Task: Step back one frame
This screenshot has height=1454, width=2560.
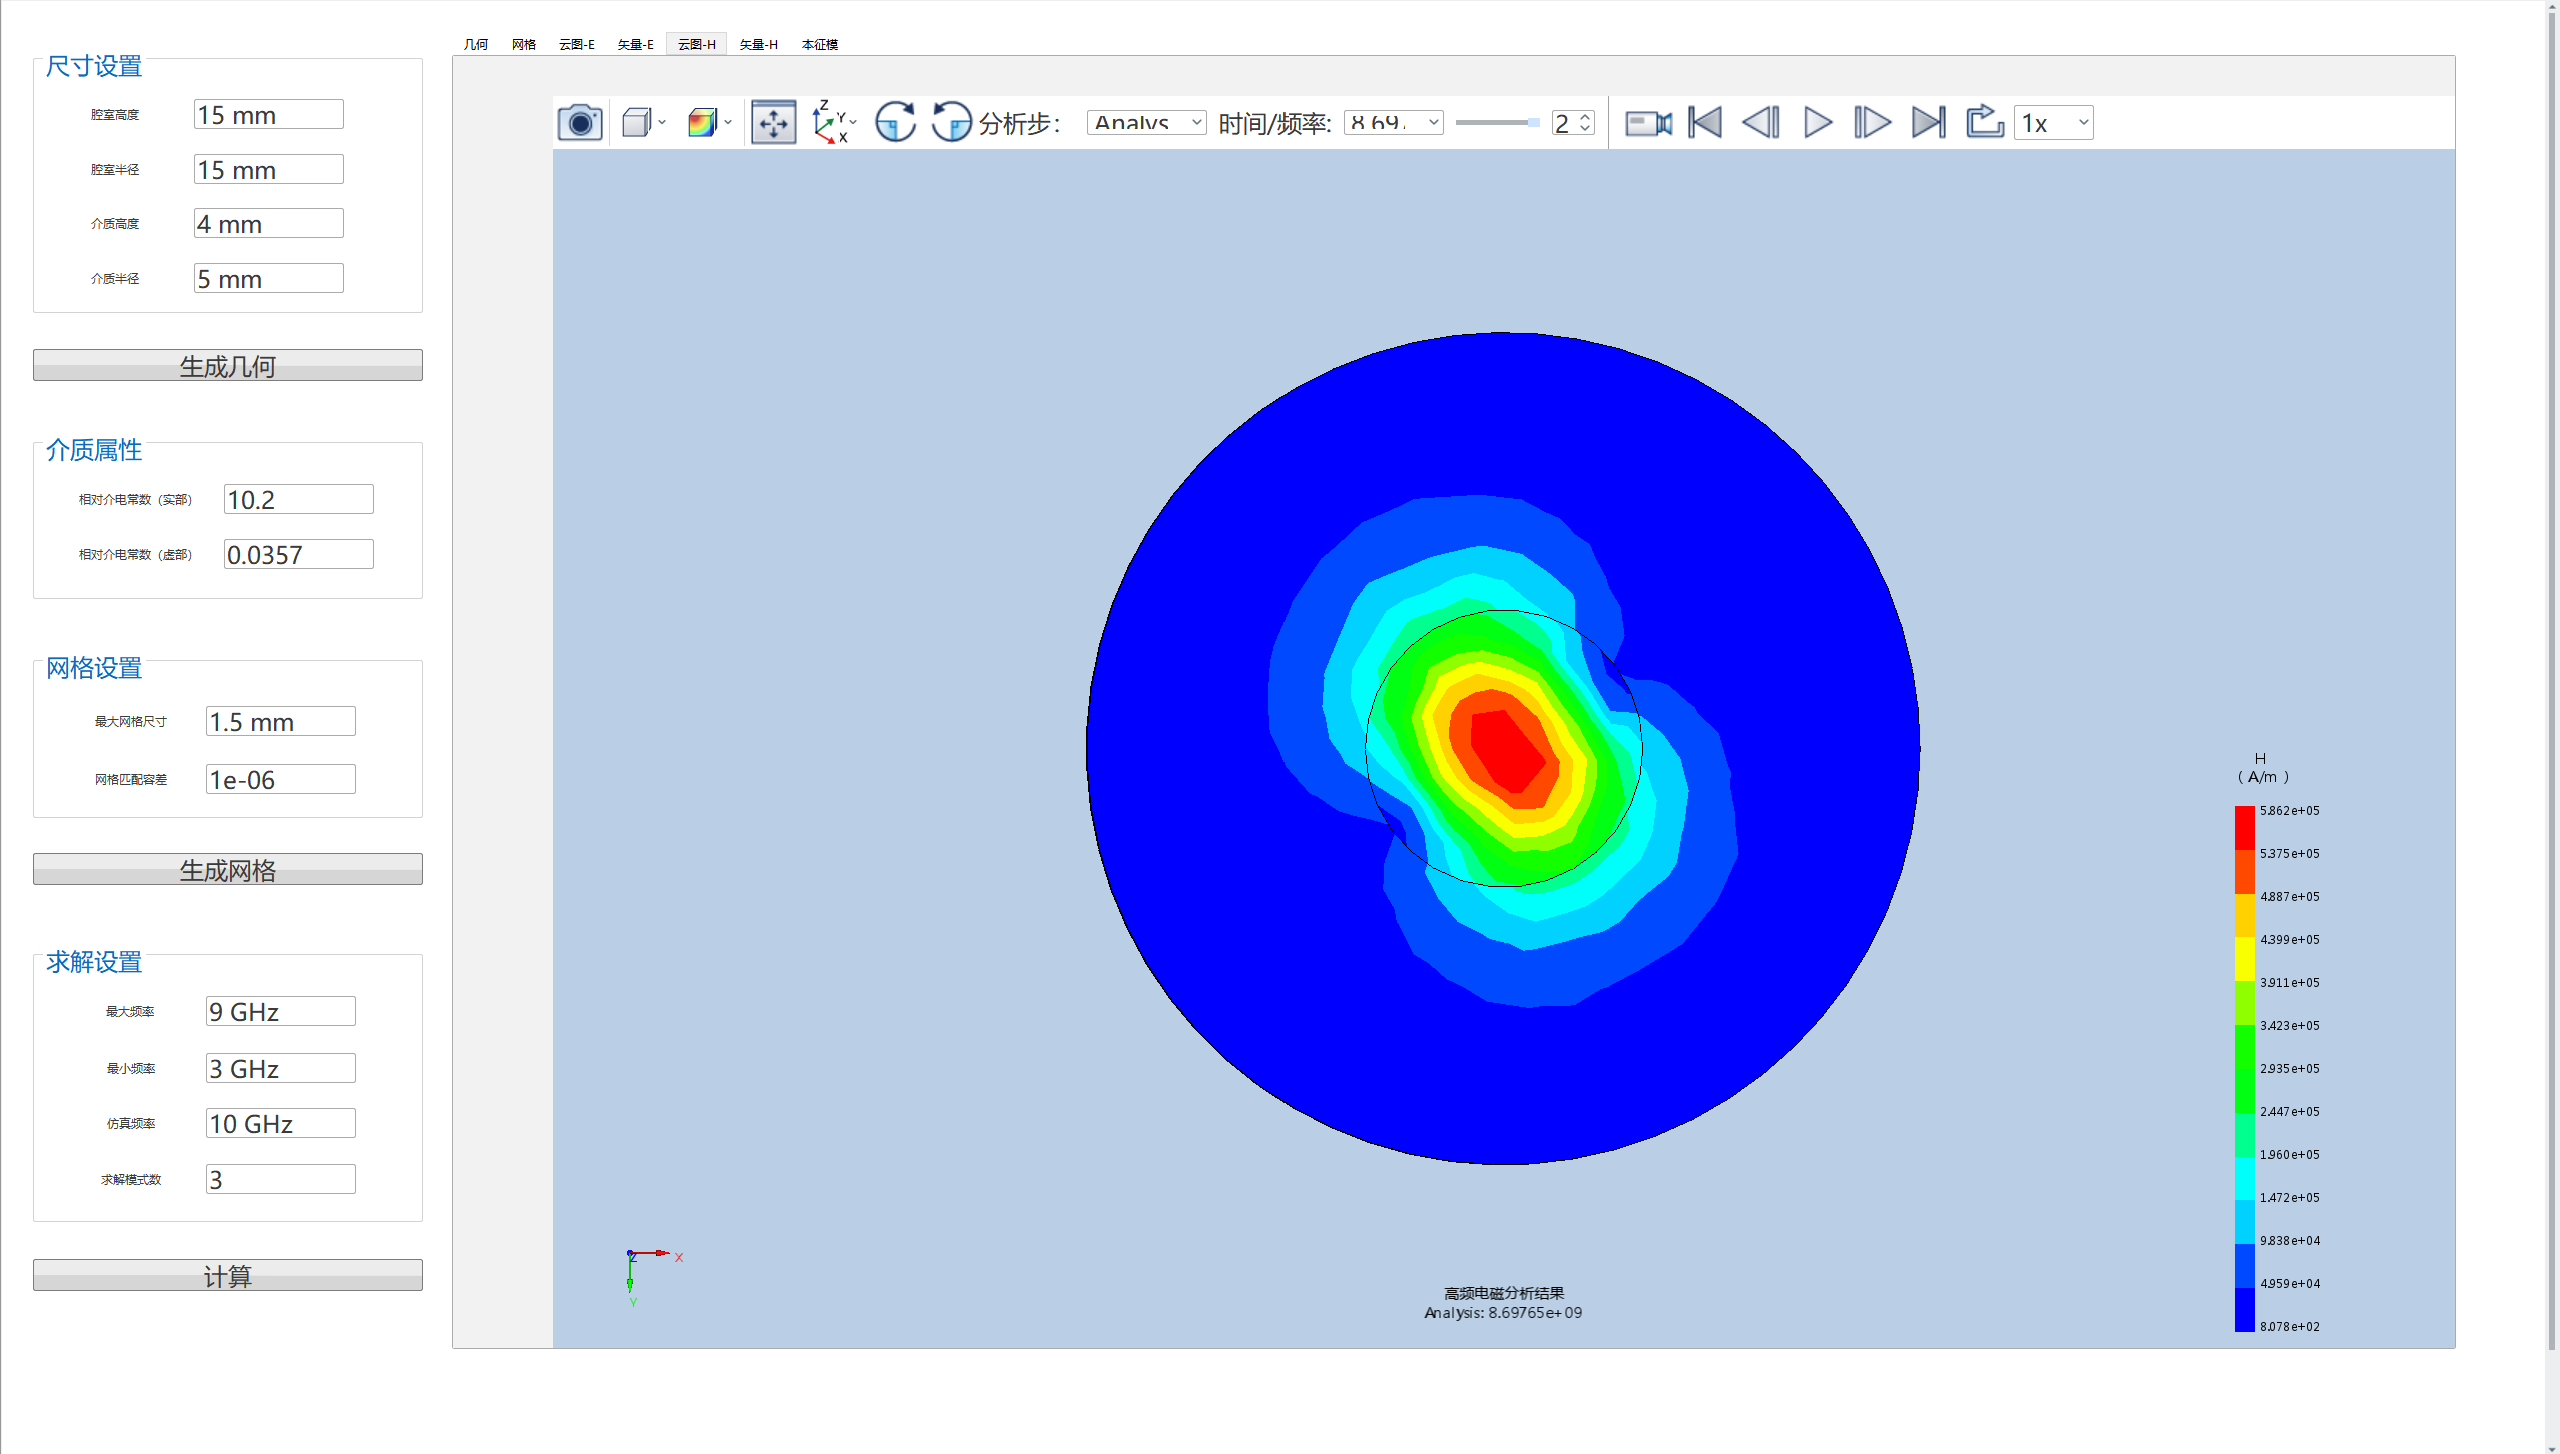Action: tap(1761, 123)
